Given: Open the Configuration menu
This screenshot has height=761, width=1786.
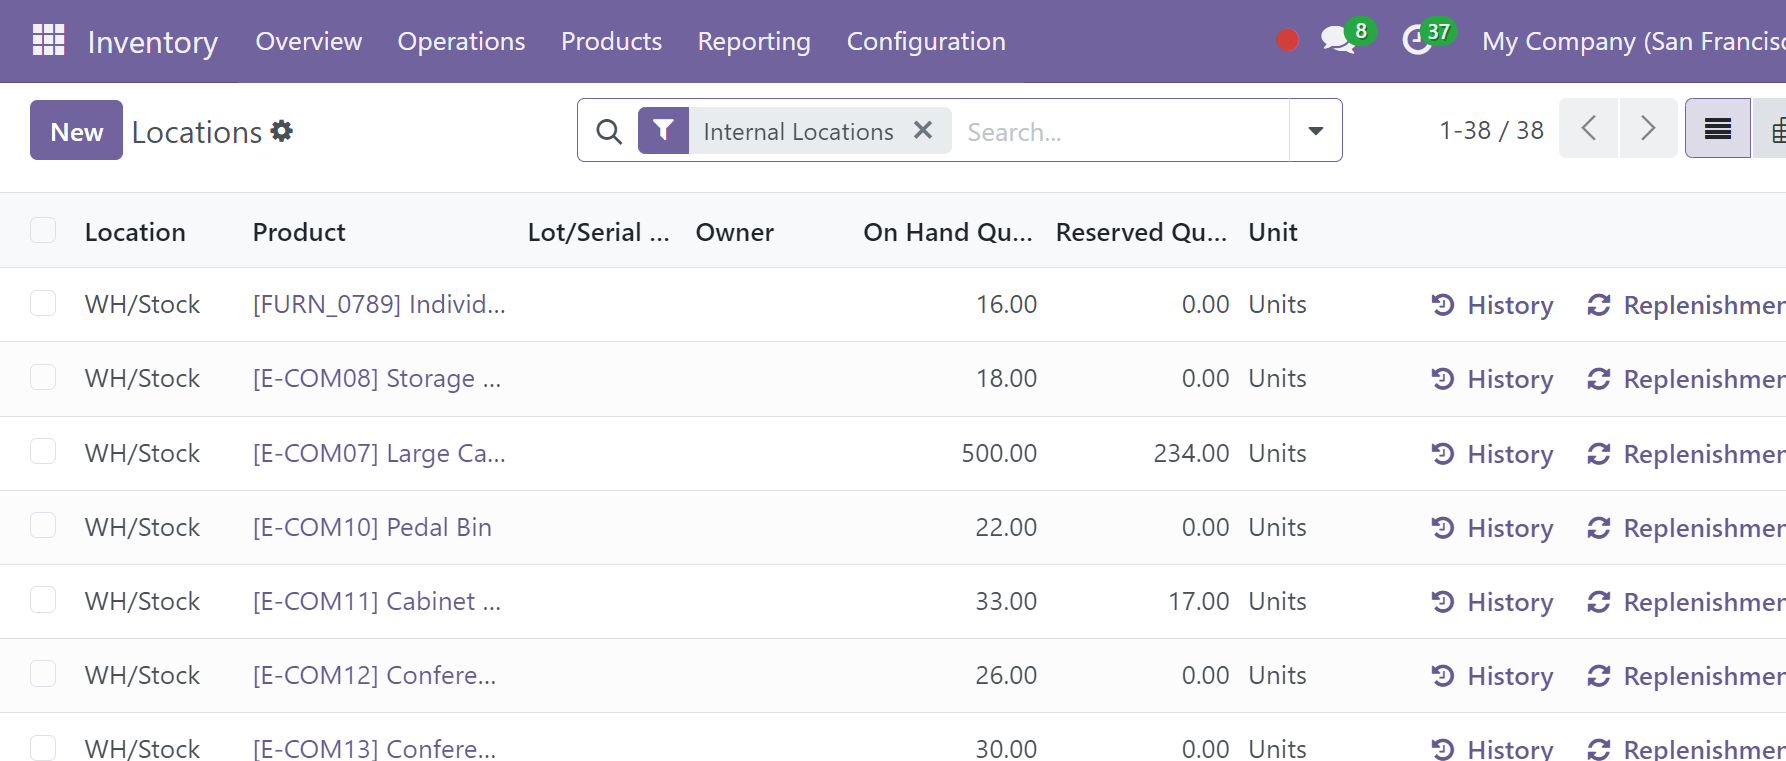Looking at the screenshot, I should tap(926, 41).
